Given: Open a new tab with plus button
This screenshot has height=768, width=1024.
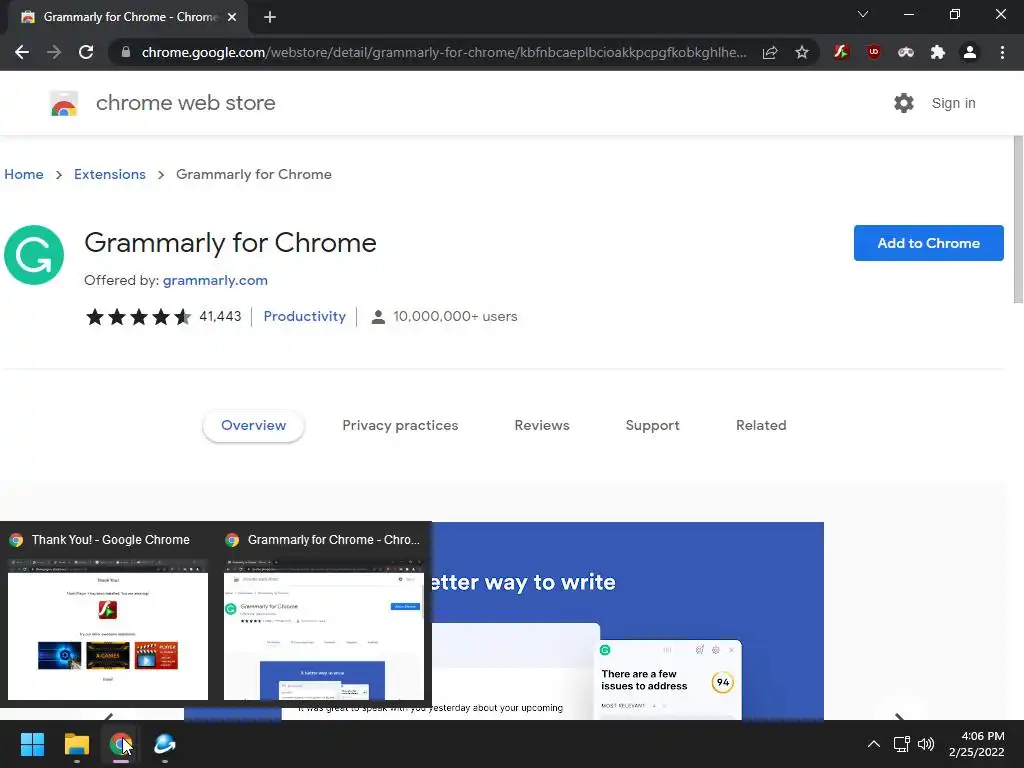Looking at the screenshot, I should click(270, 17).
